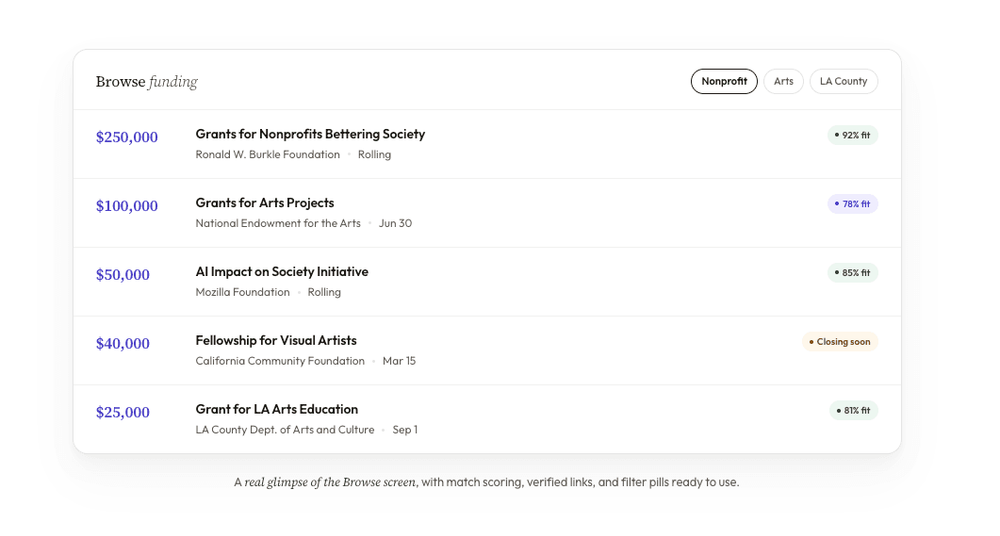
Task: Click the 92% fit badge
Action: (x=853, y=135)
